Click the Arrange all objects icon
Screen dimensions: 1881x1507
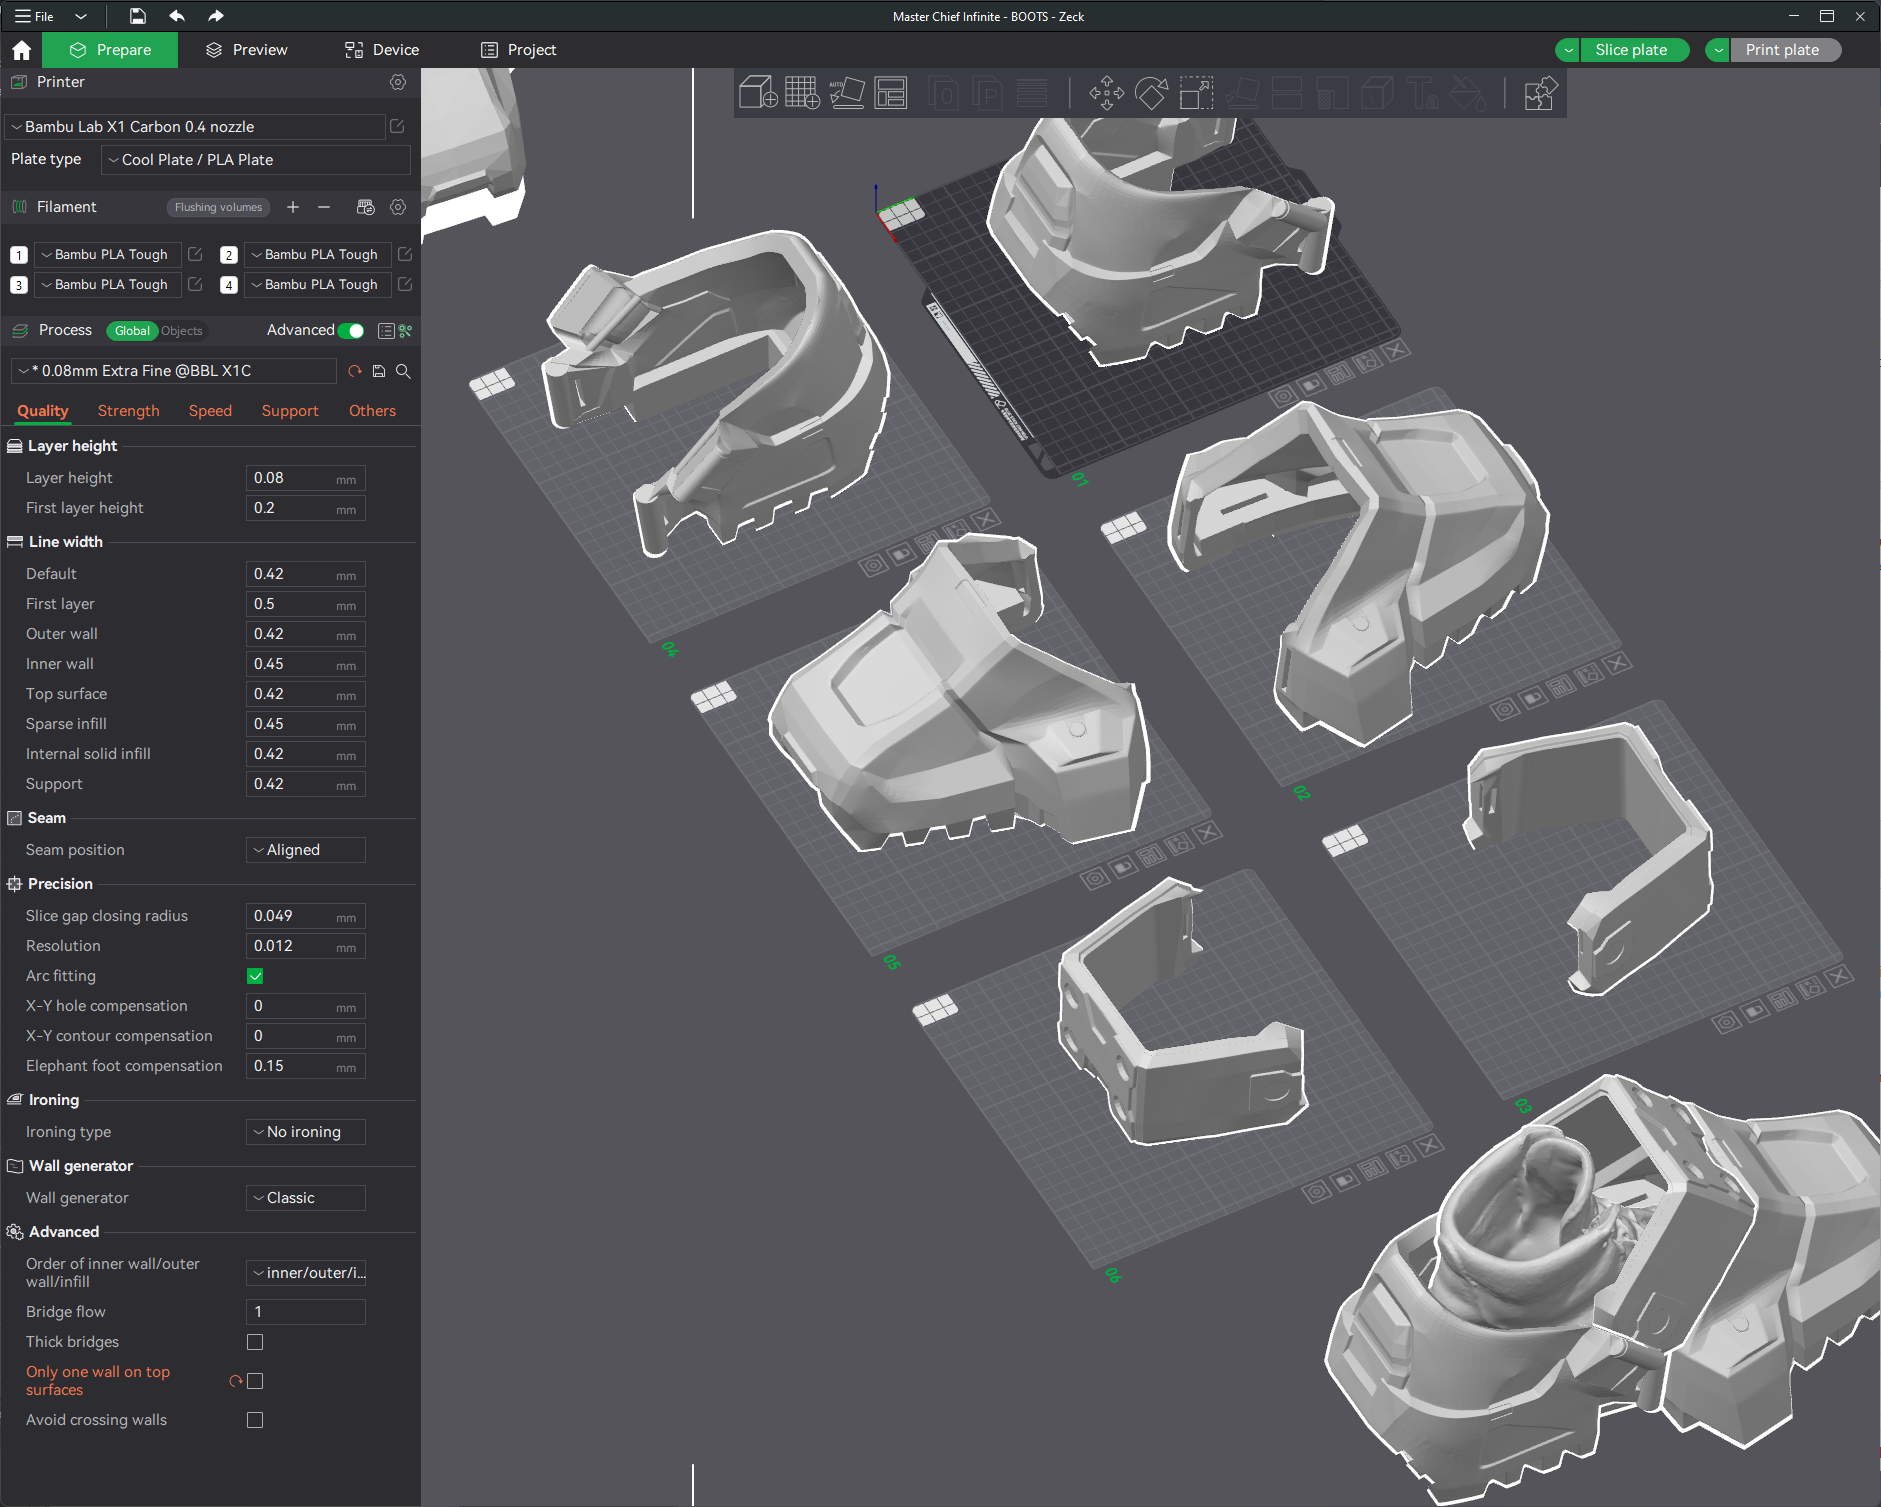pyautogui.click(x=890, y=93)
